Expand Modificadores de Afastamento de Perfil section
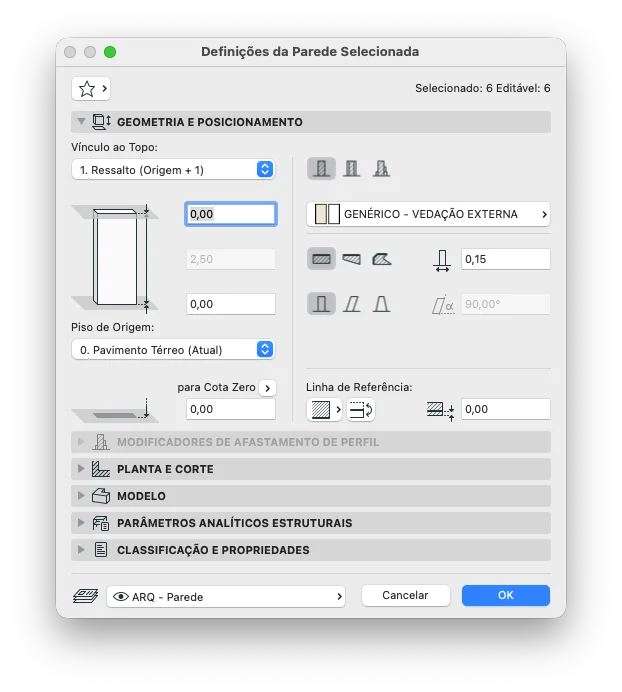 coord(81,442)
